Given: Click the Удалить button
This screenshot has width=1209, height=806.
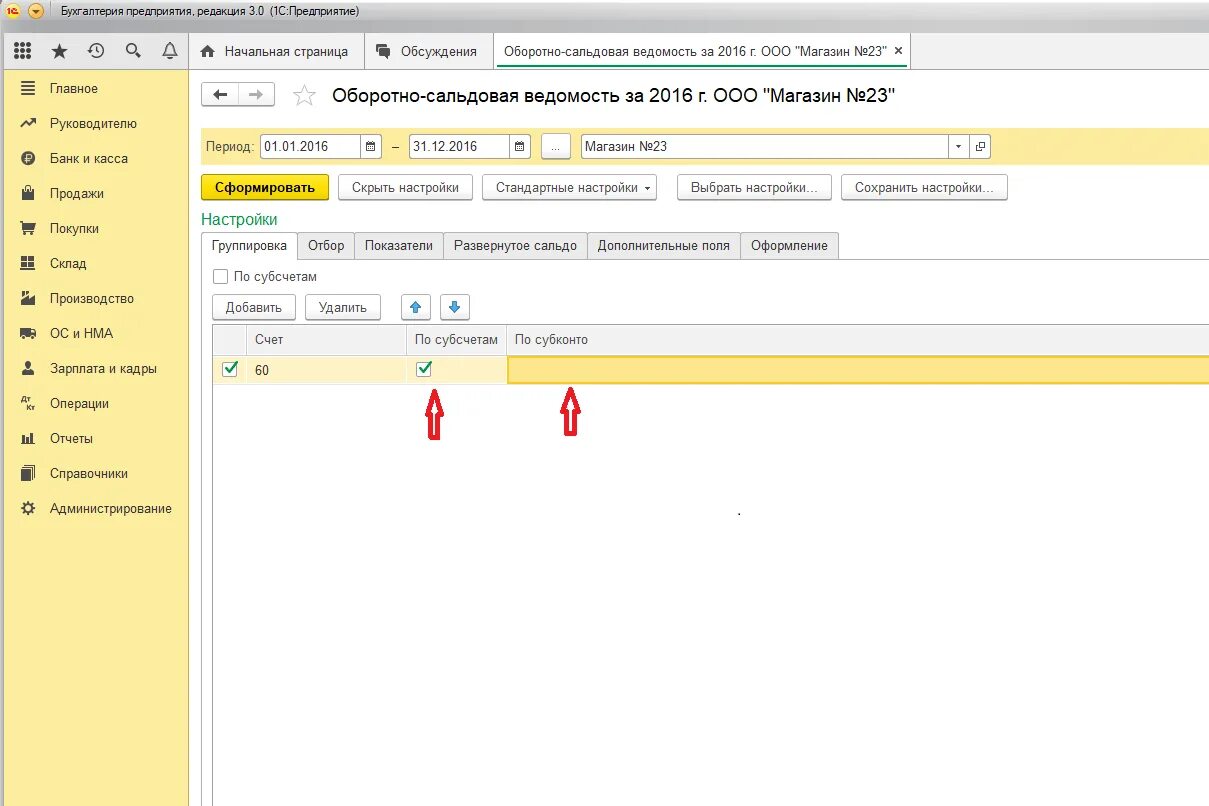Looking at the screenshot, I should (343, 307).
